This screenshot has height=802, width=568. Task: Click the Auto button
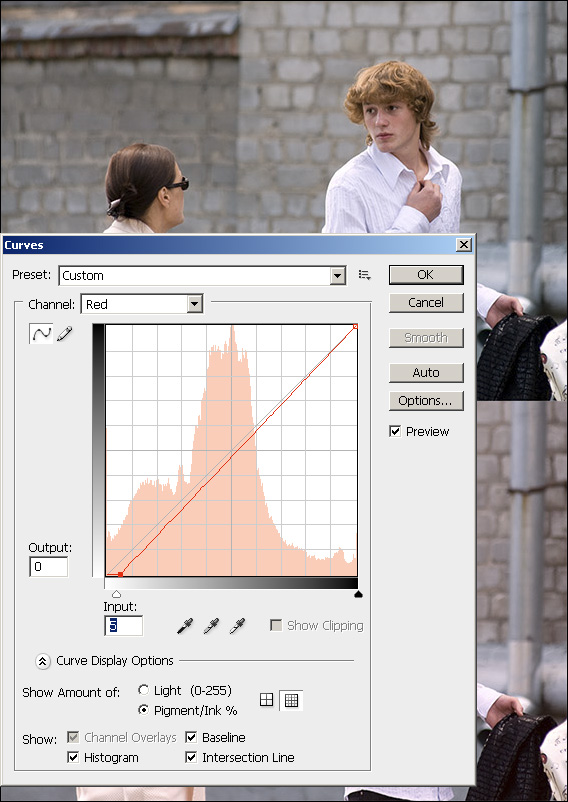point(426,373)
